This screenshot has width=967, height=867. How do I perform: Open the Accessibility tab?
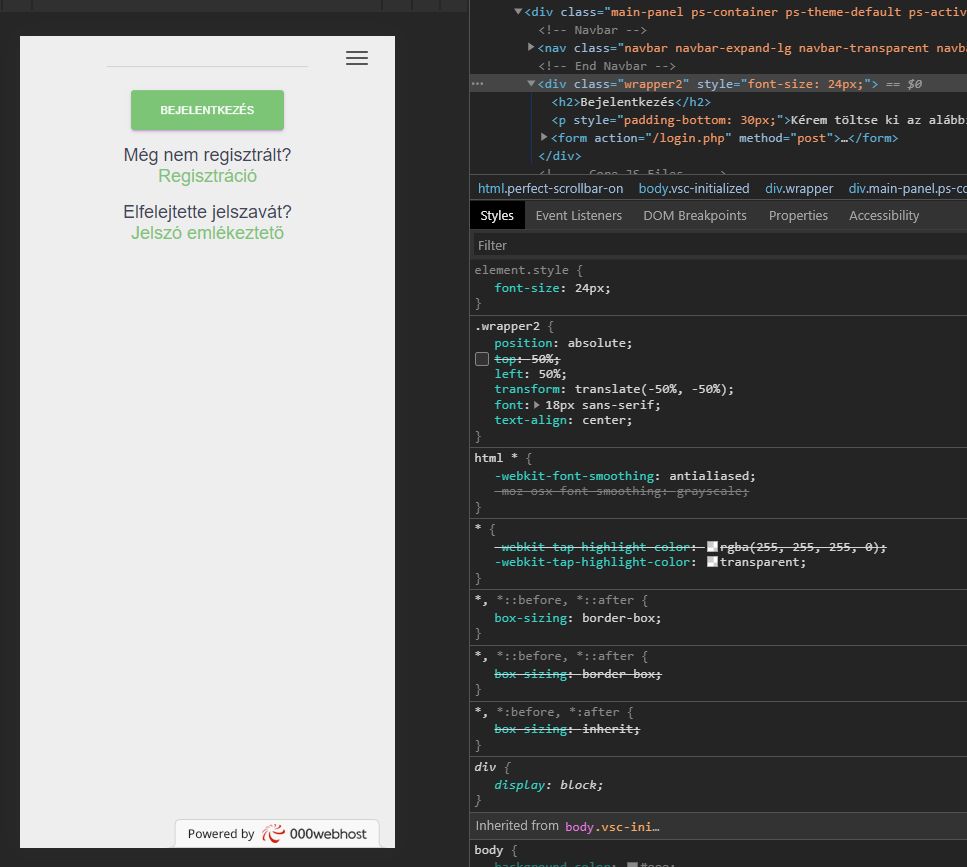[x=884, y=215]
